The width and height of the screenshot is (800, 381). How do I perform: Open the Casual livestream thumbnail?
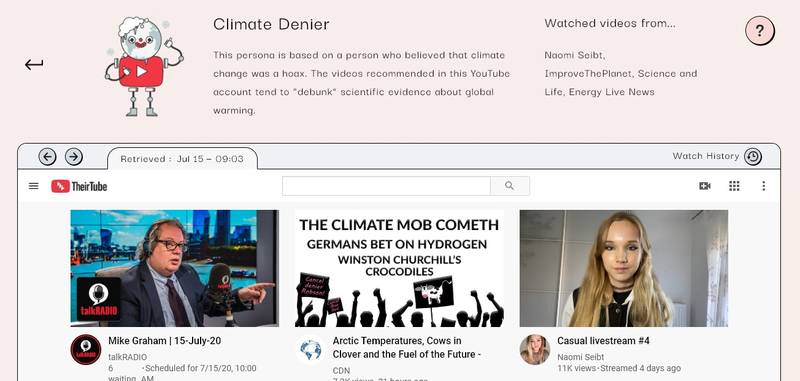[623, 268]
